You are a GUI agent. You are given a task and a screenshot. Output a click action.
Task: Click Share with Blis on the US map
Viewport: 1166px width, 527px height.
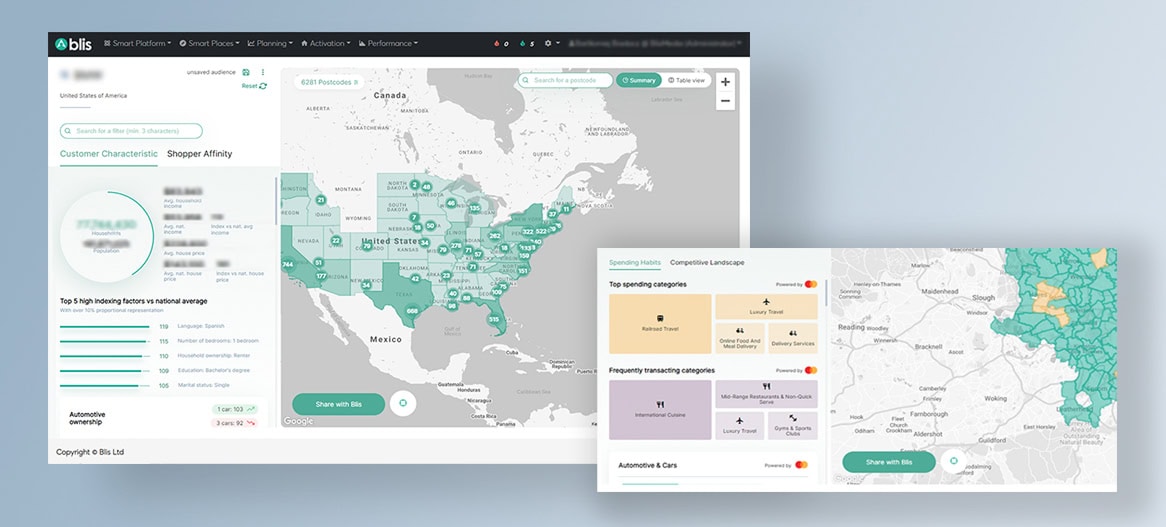click(x=338, y=404)
